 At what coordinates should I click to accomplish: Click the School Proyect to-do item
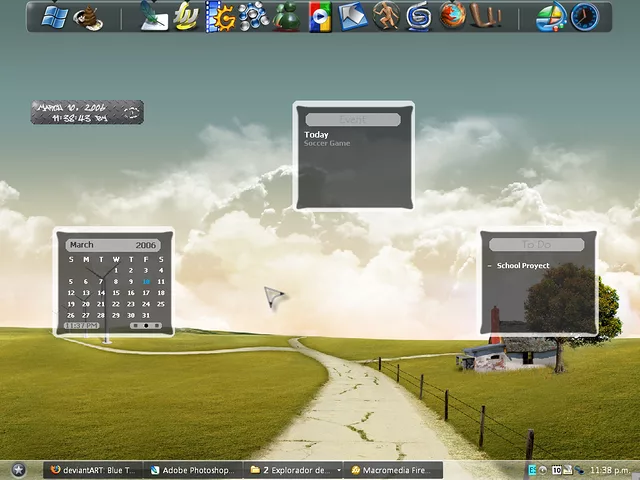522,266
